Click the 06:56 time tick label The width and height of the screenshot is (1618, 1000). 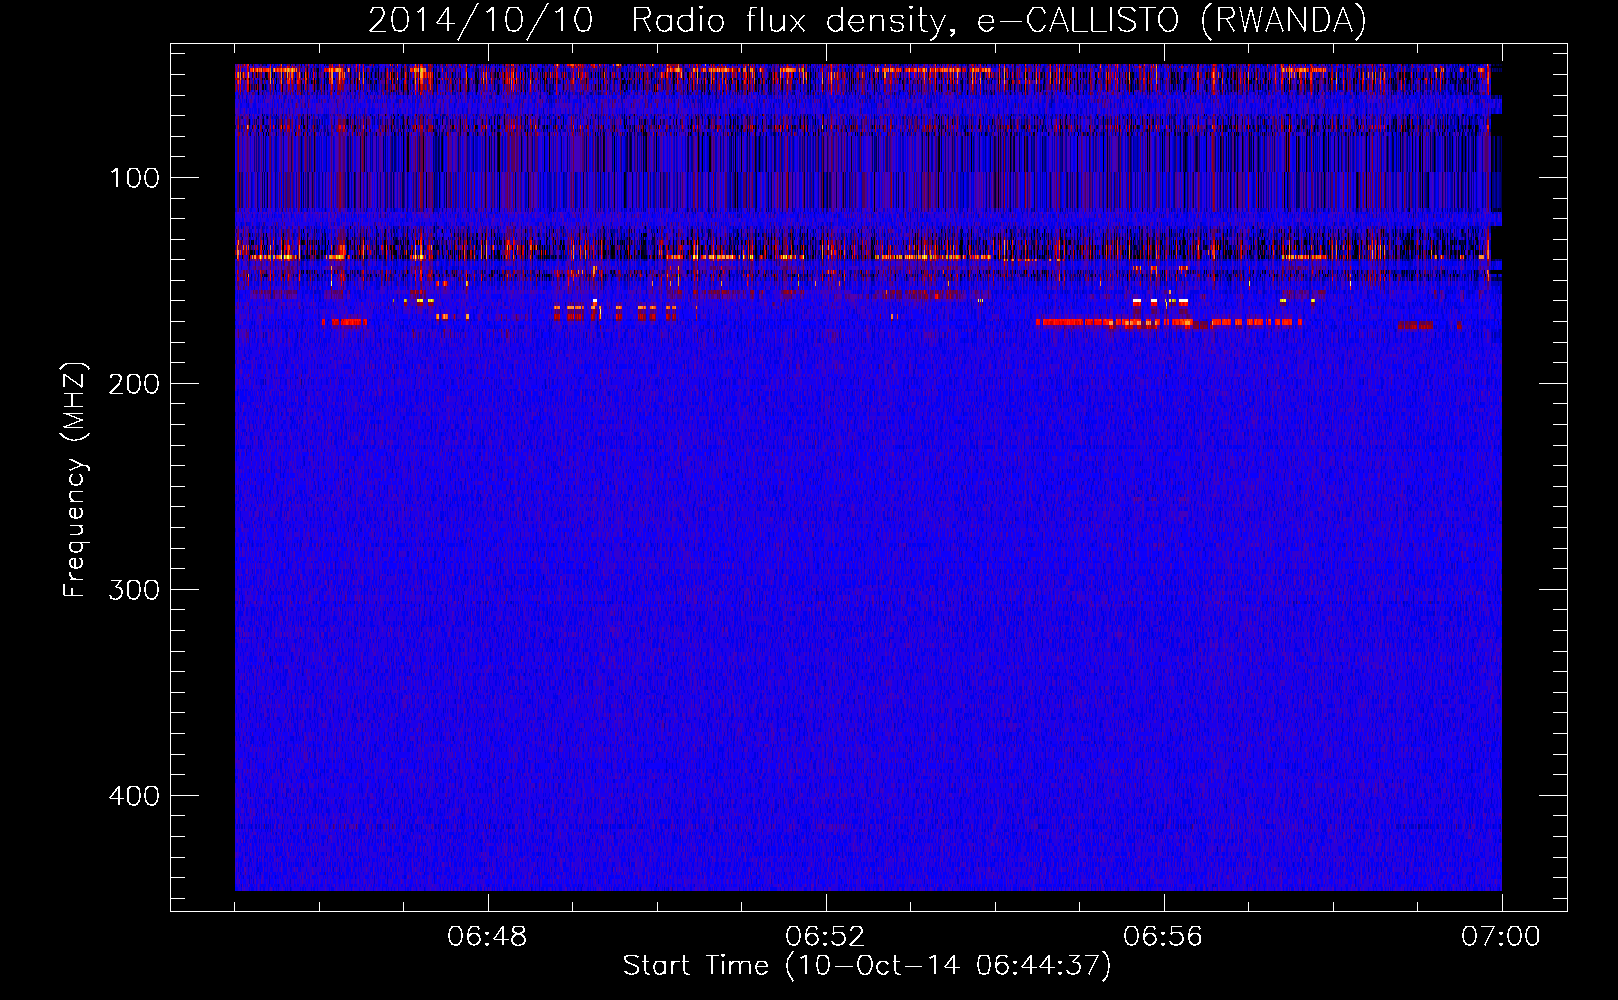coord(1163,937)
